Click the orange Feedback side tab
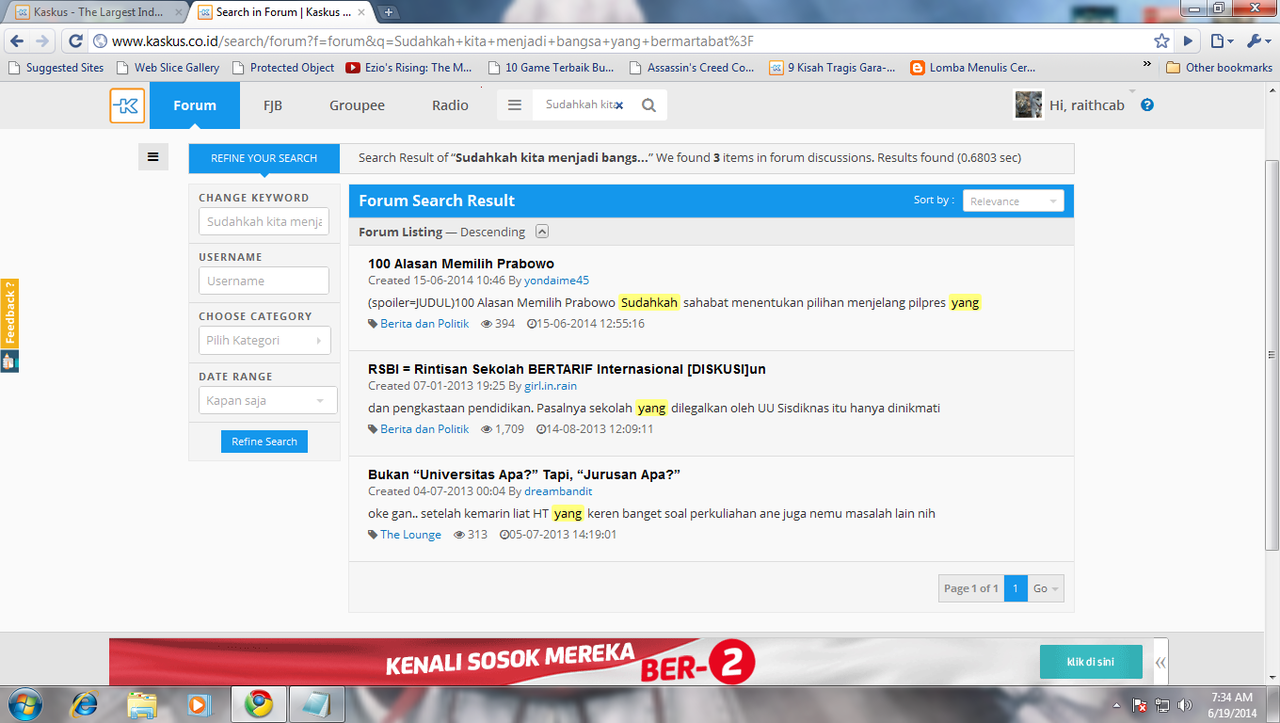The image size is (1280, 723). [x=9, y=313]
